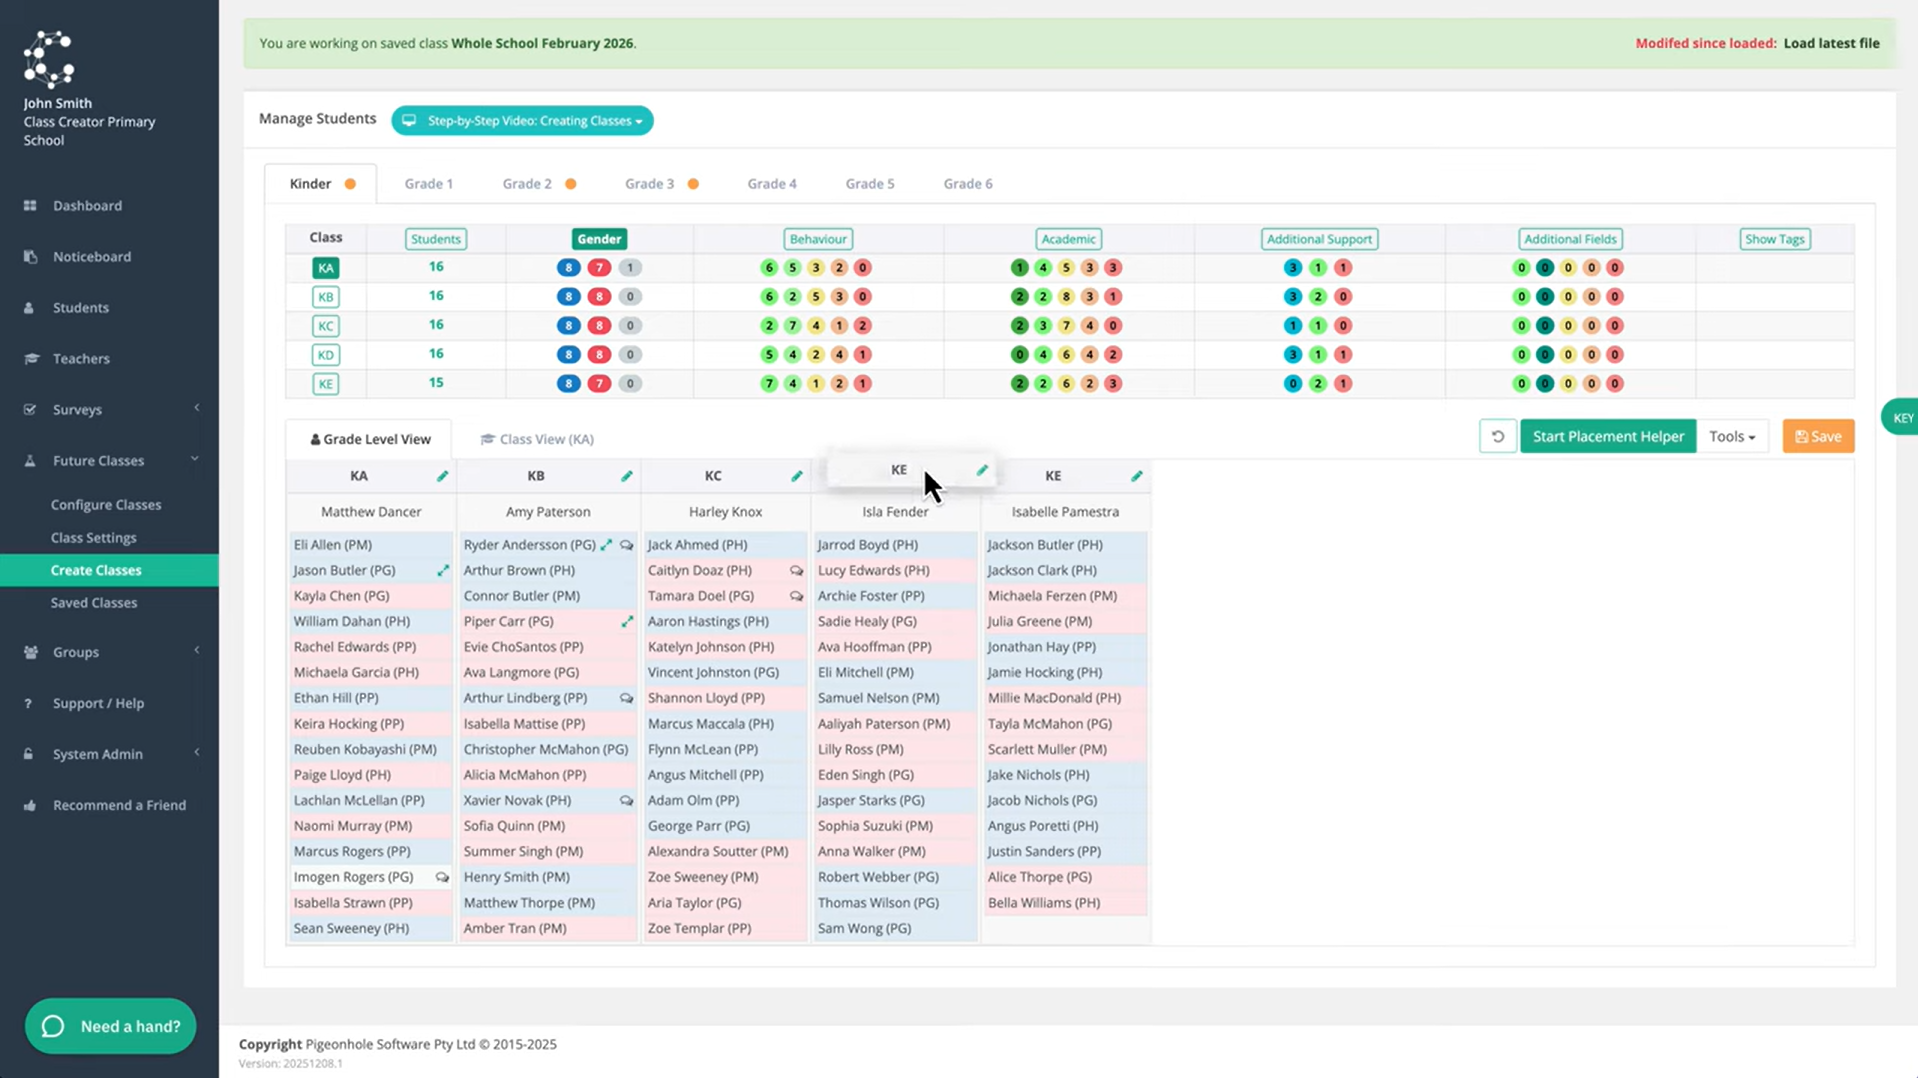This screenshot has width=1918, height=1078.
Task: Toggle the Behaviour column filter
Action: [x=817, y=239]
